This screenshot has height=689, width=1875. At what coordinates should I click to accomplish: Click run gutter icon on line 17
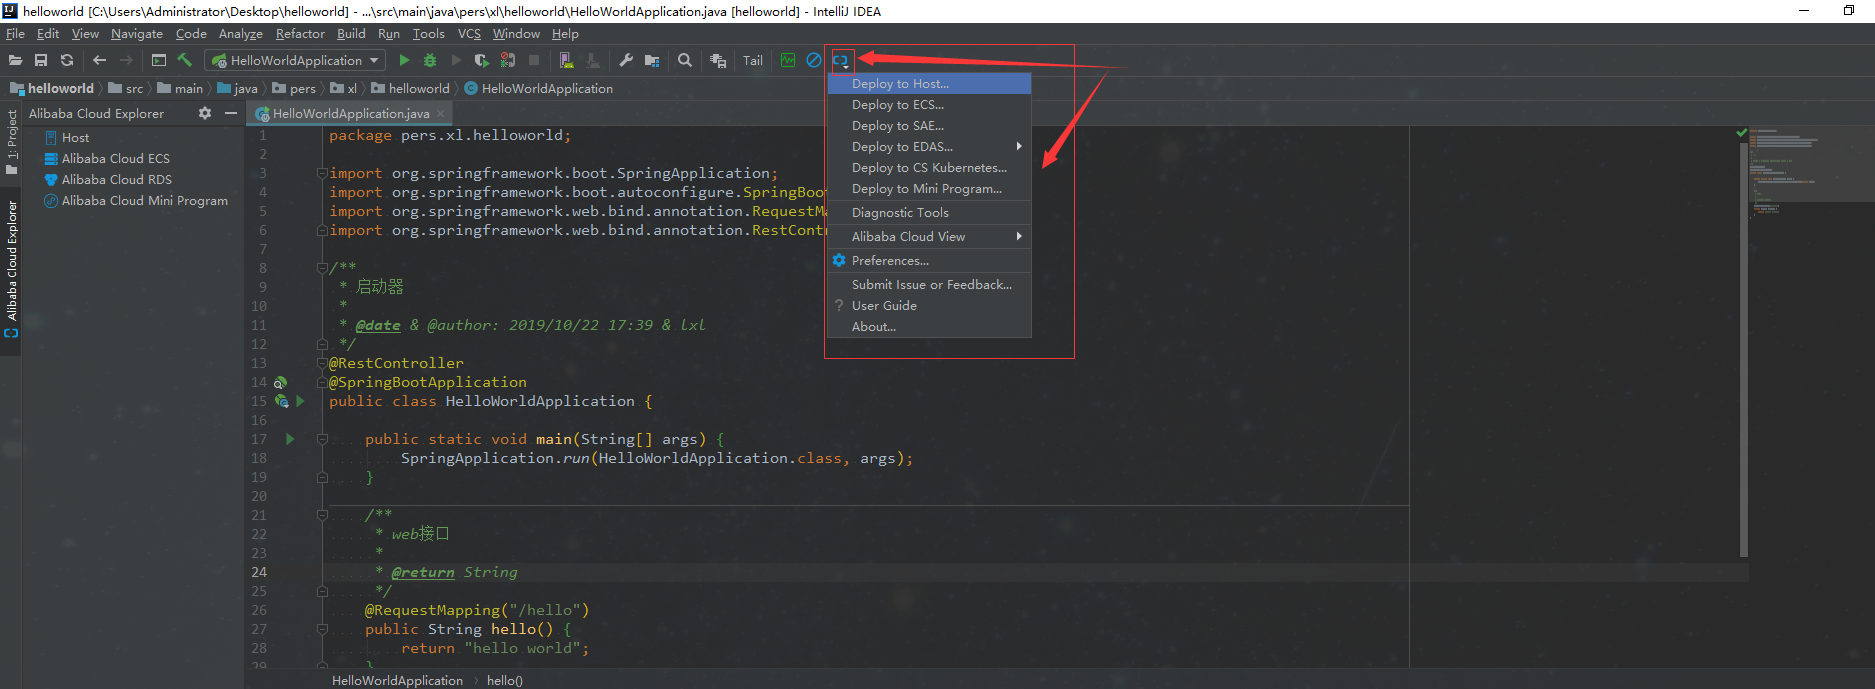coord(290,439)
